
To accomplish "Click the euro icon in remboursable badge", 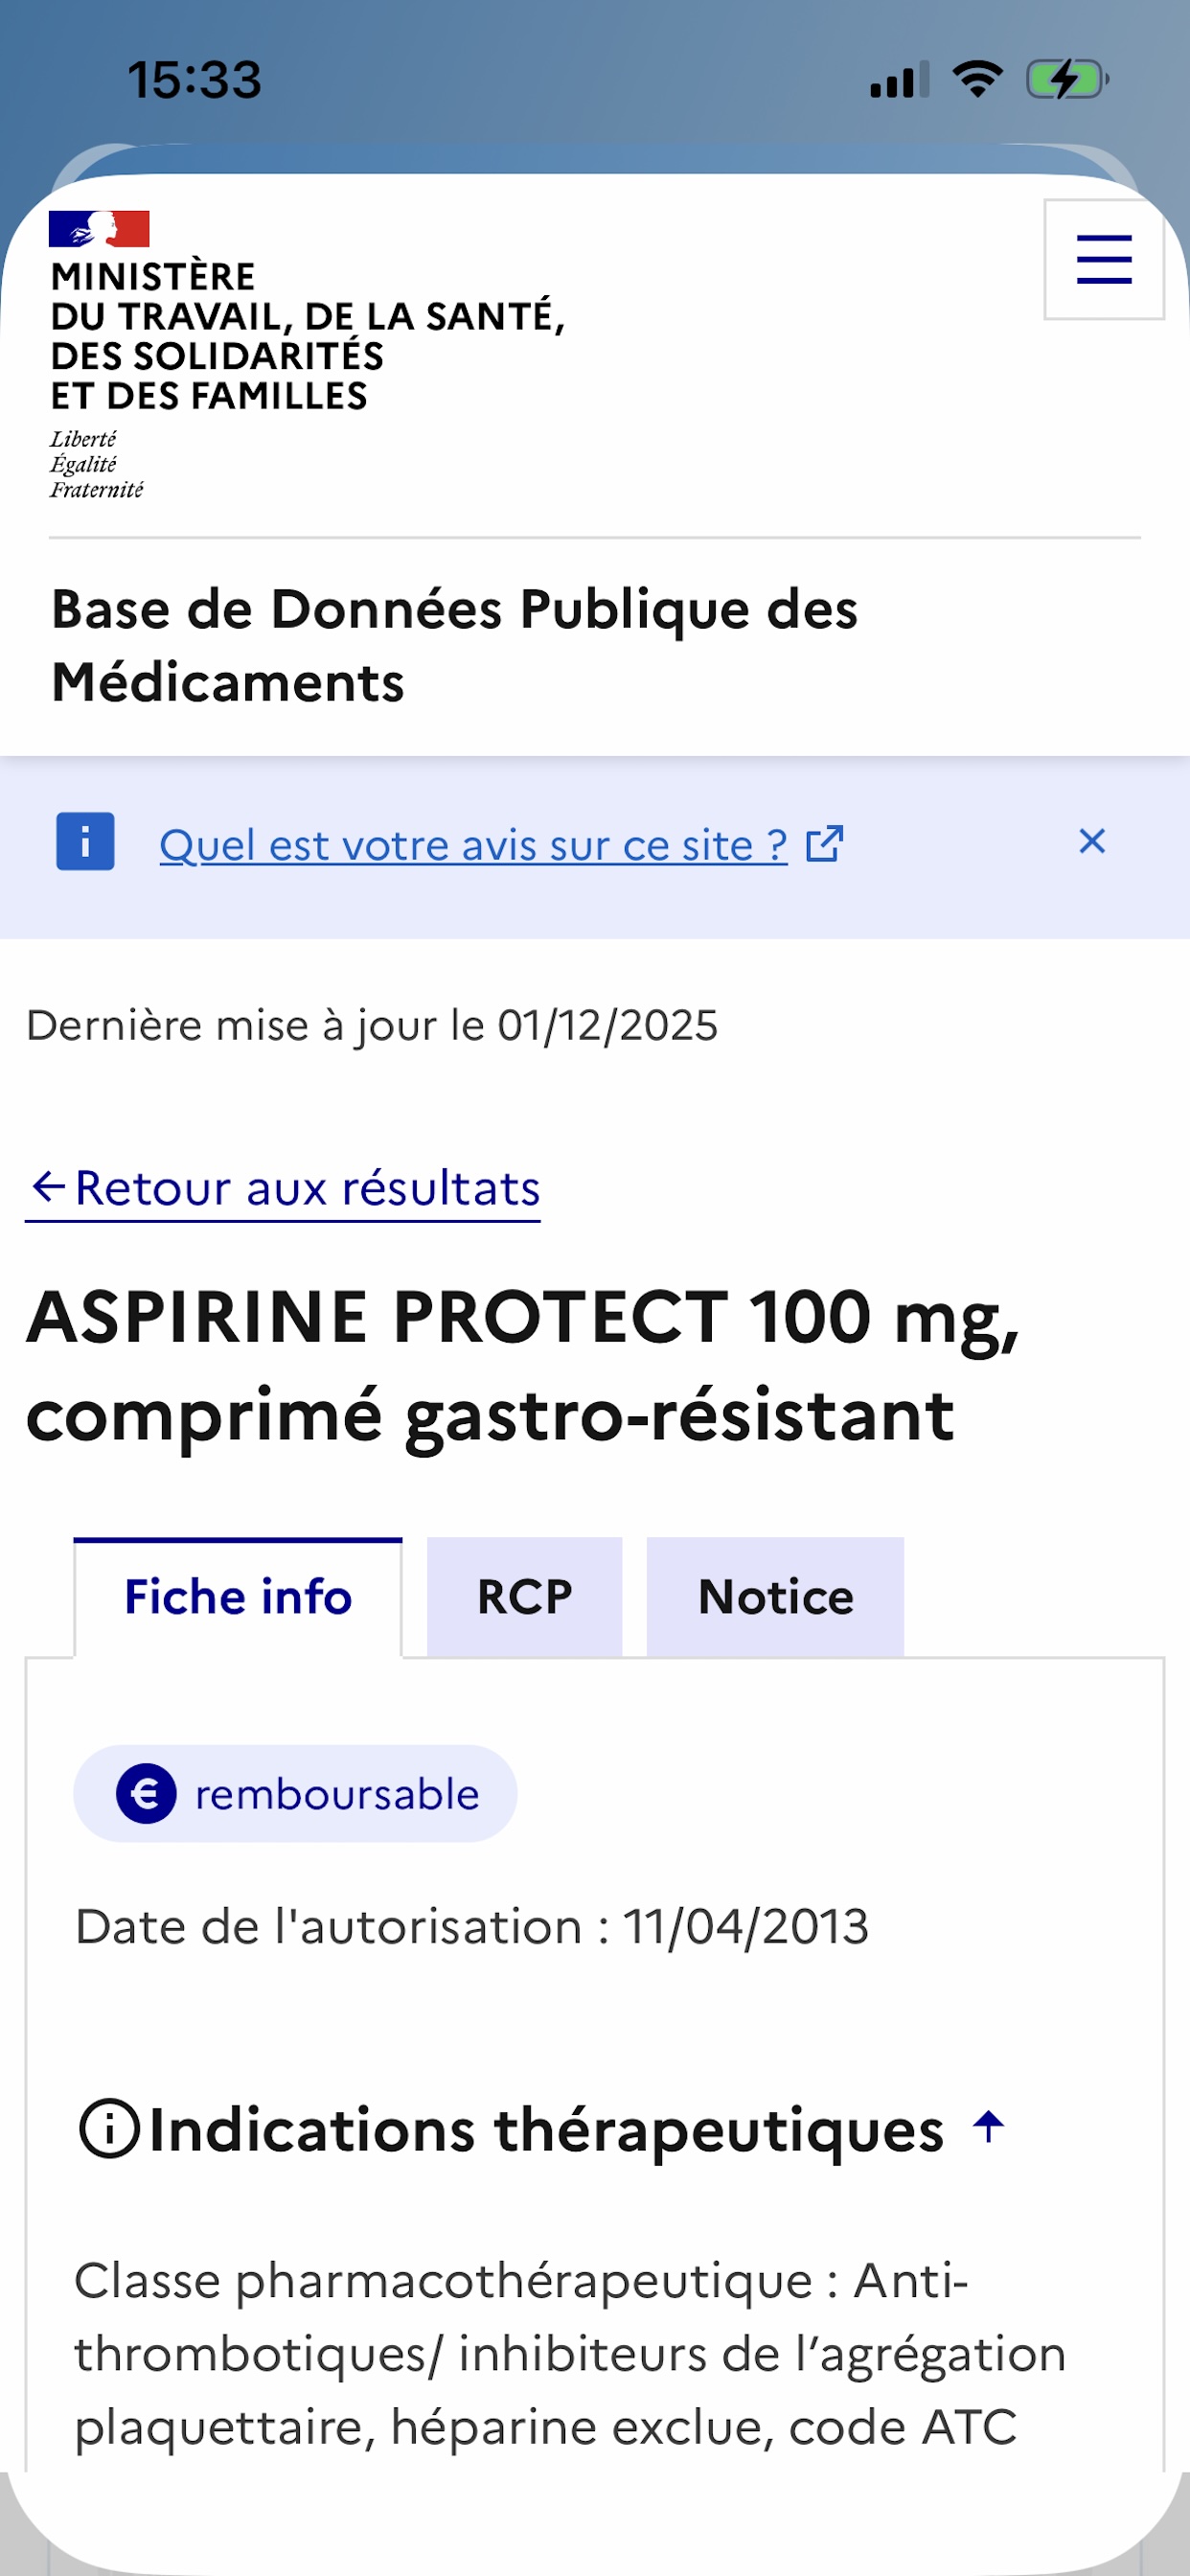I will click(x=146, y=1793).
